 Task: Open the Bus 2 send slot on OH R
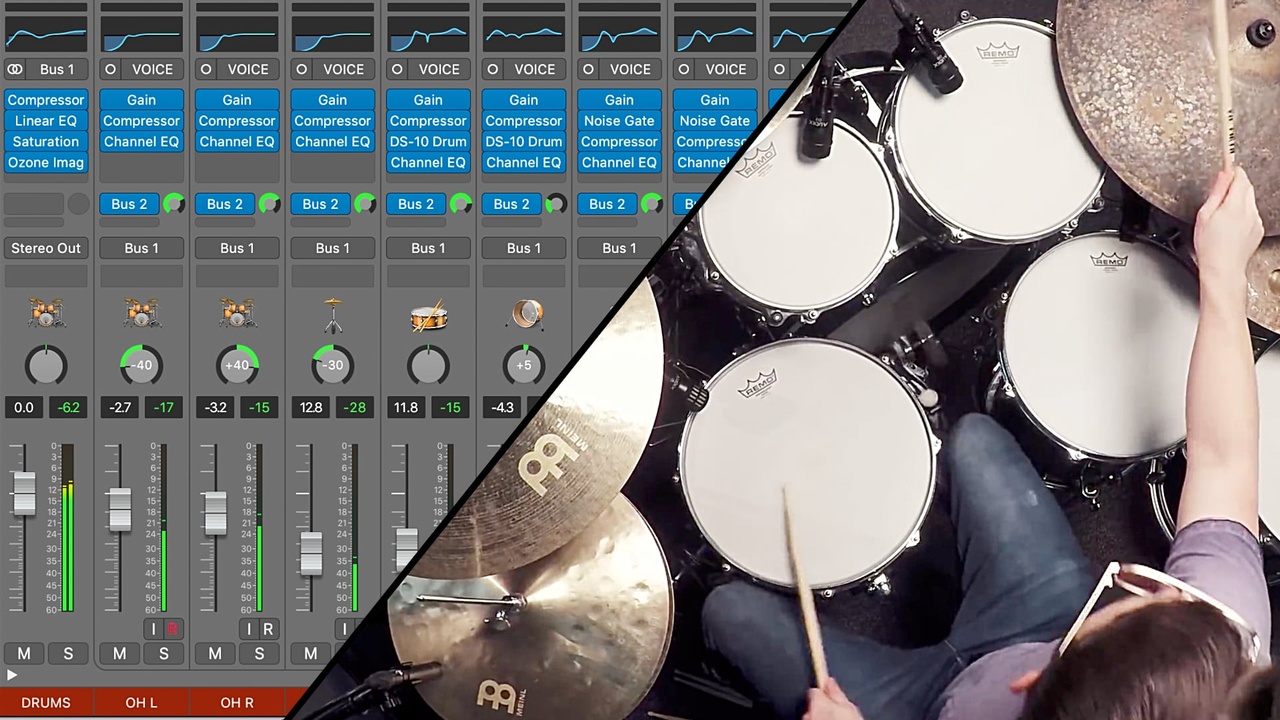(225, 204)
